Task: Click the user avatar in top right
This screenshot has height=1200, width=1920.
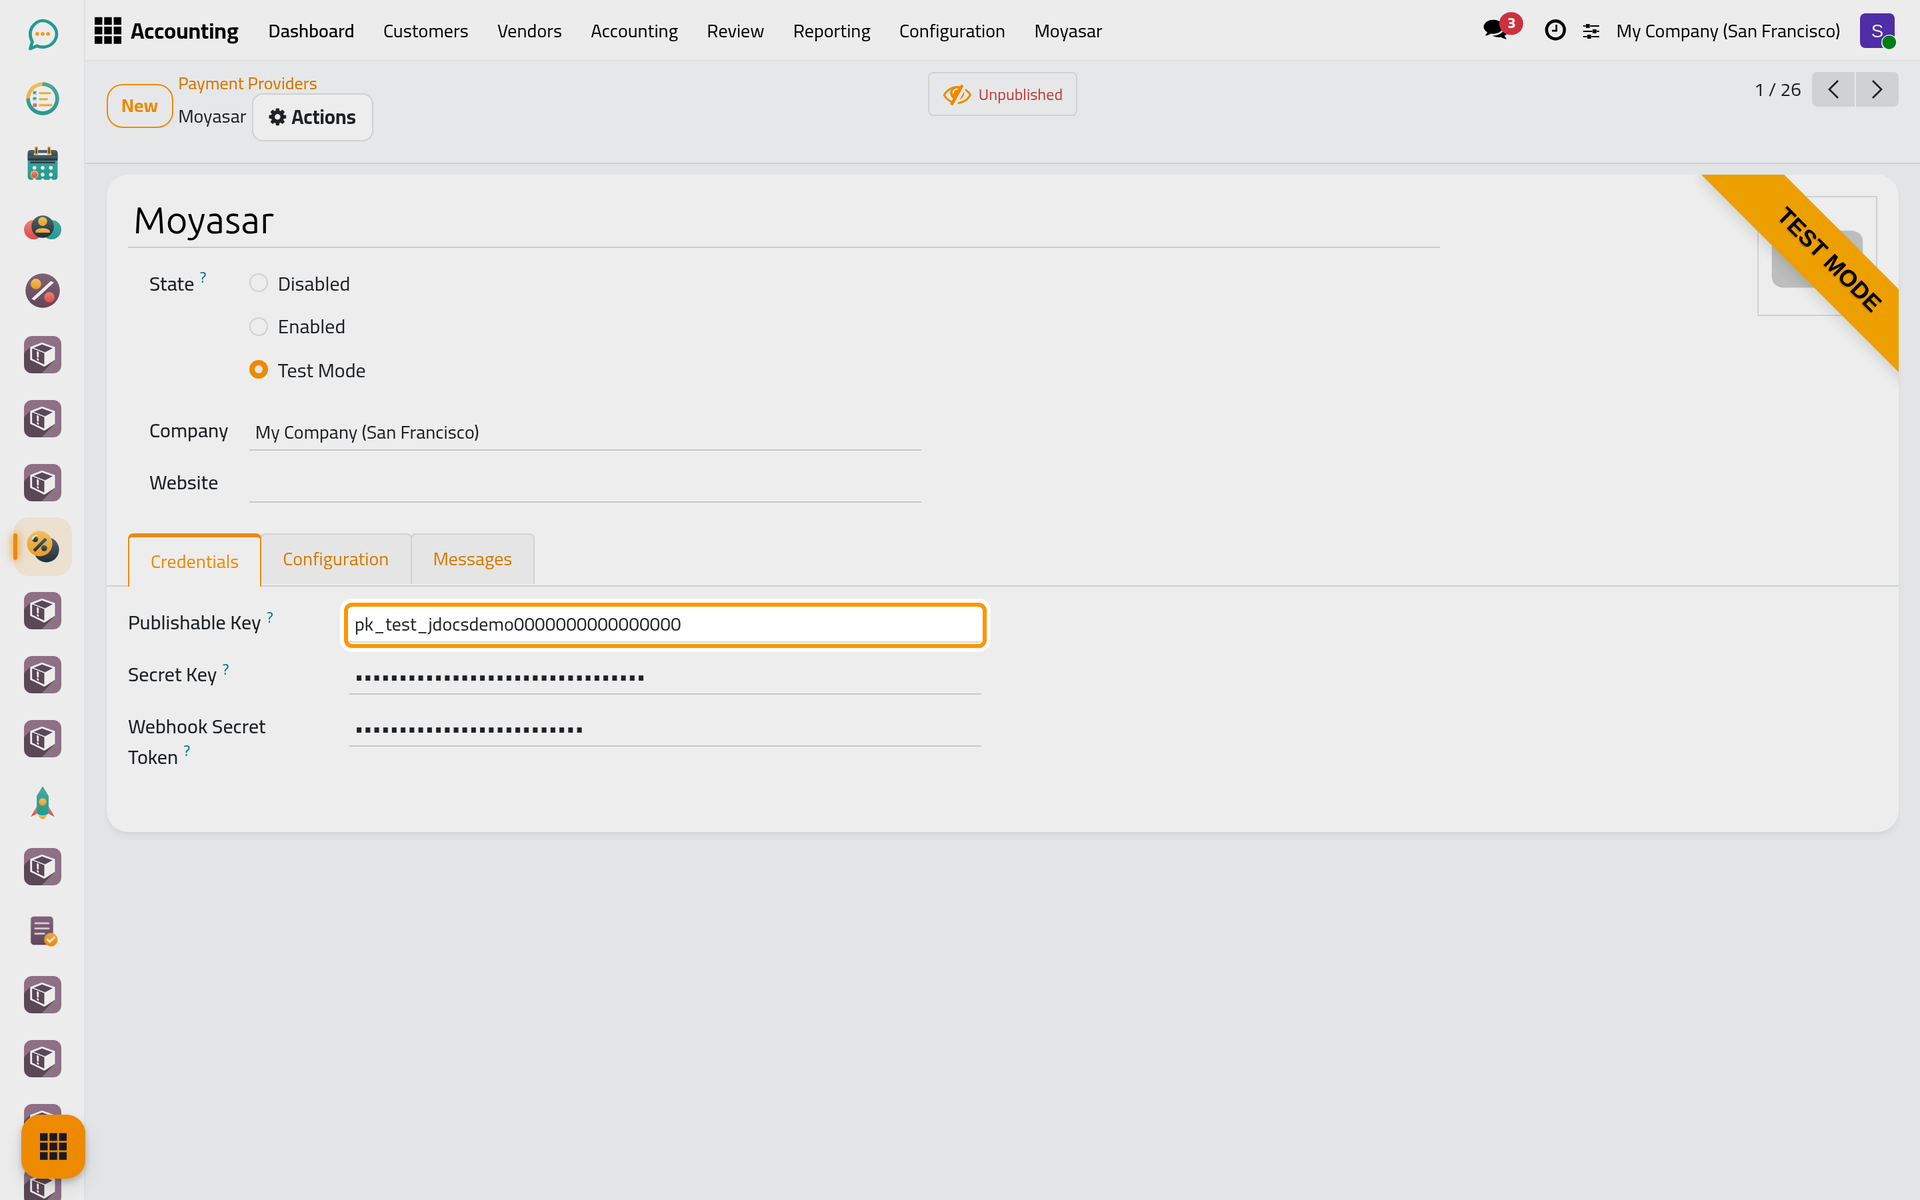Action: (1877, 31)
